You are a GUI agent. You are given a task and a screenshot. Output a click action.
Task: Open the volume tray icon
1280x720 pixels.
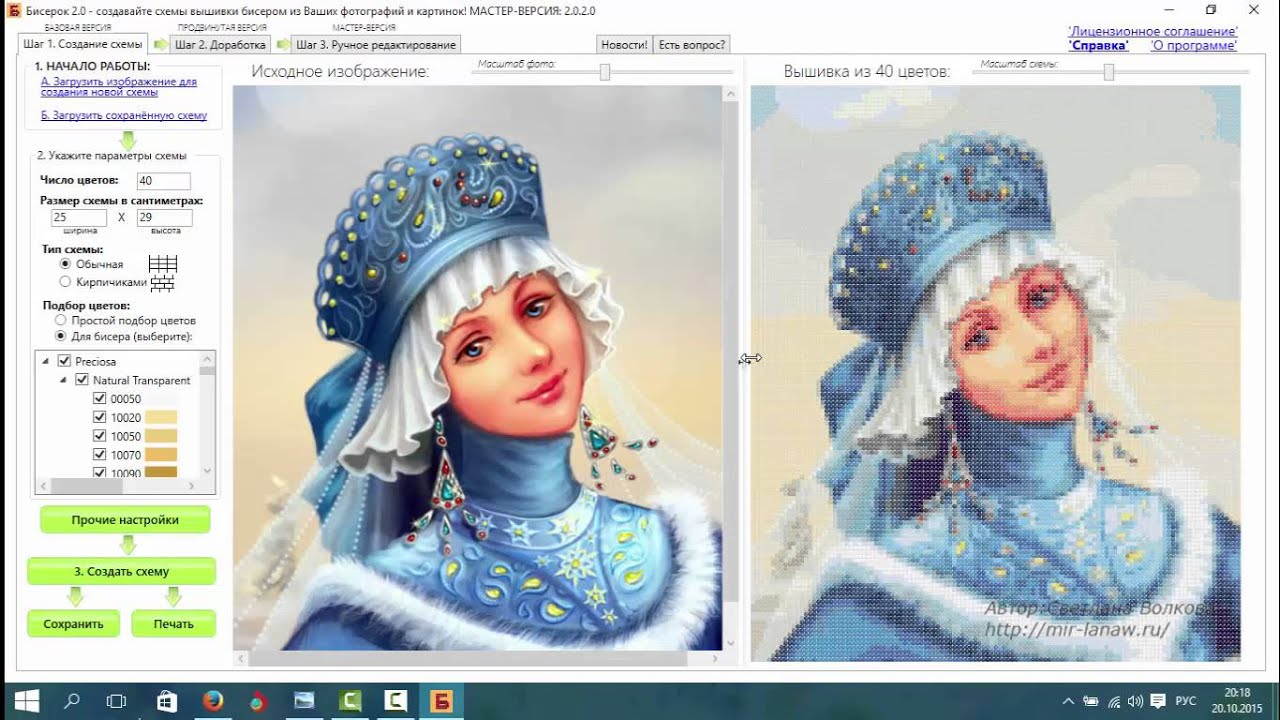point(1135,701)
